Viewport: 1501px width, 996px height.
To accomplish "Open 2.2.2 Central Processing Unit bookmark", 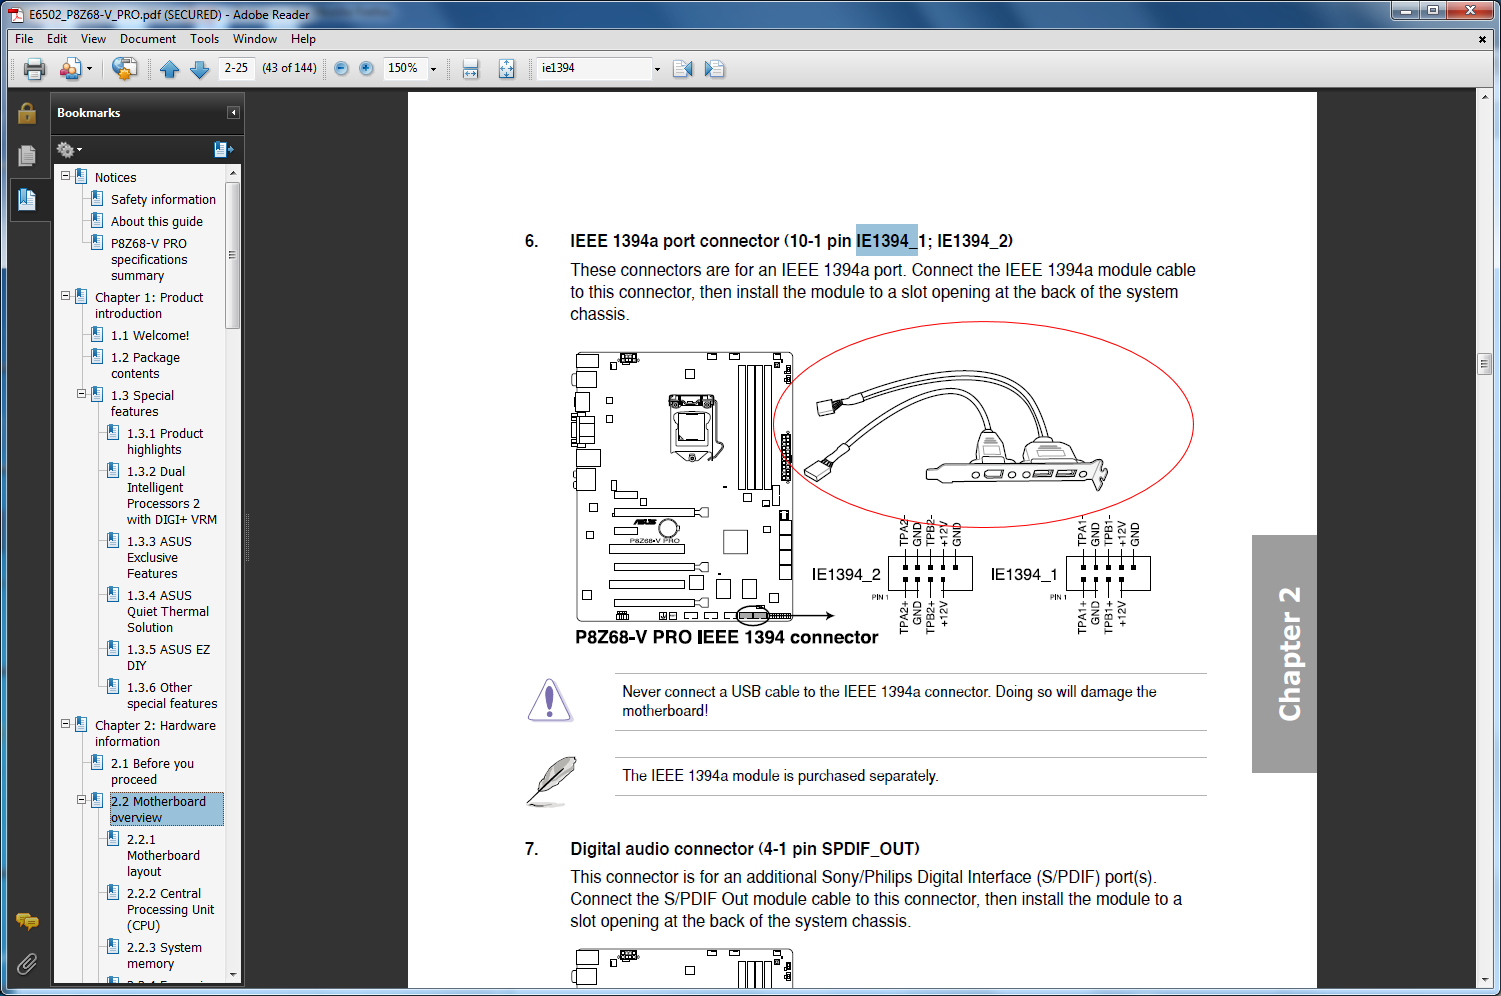I will (170, 910).
